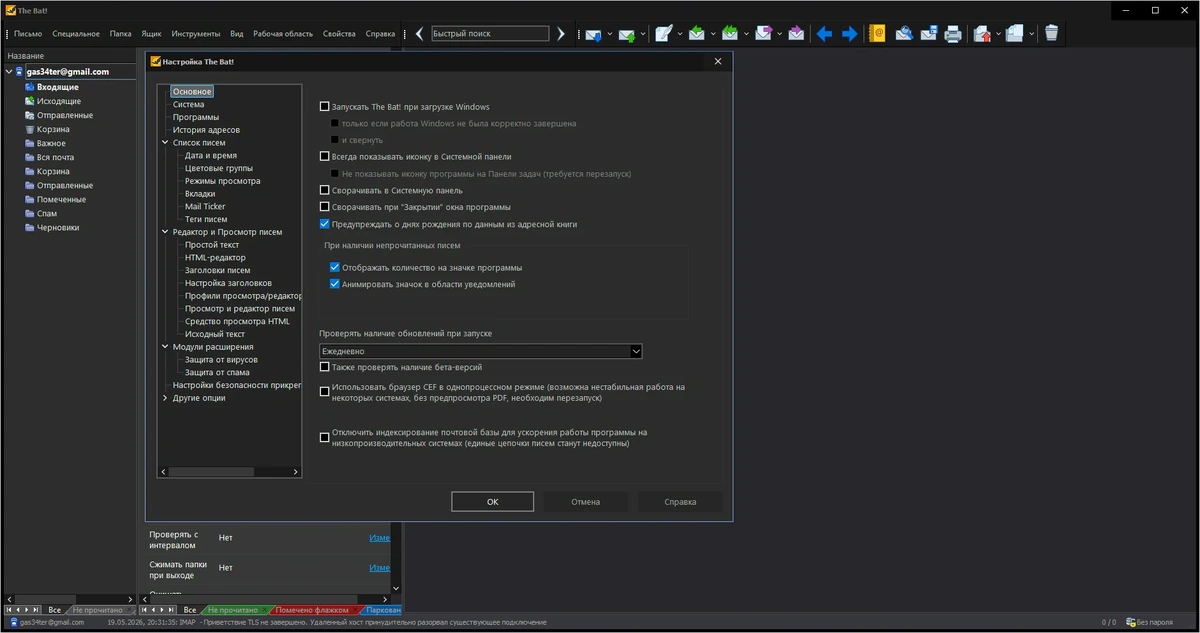This screenshot has height=633, width=1200.
Task: Enable 'Сворачивать в Системную панель' checkbox
Action: [324, 190]
